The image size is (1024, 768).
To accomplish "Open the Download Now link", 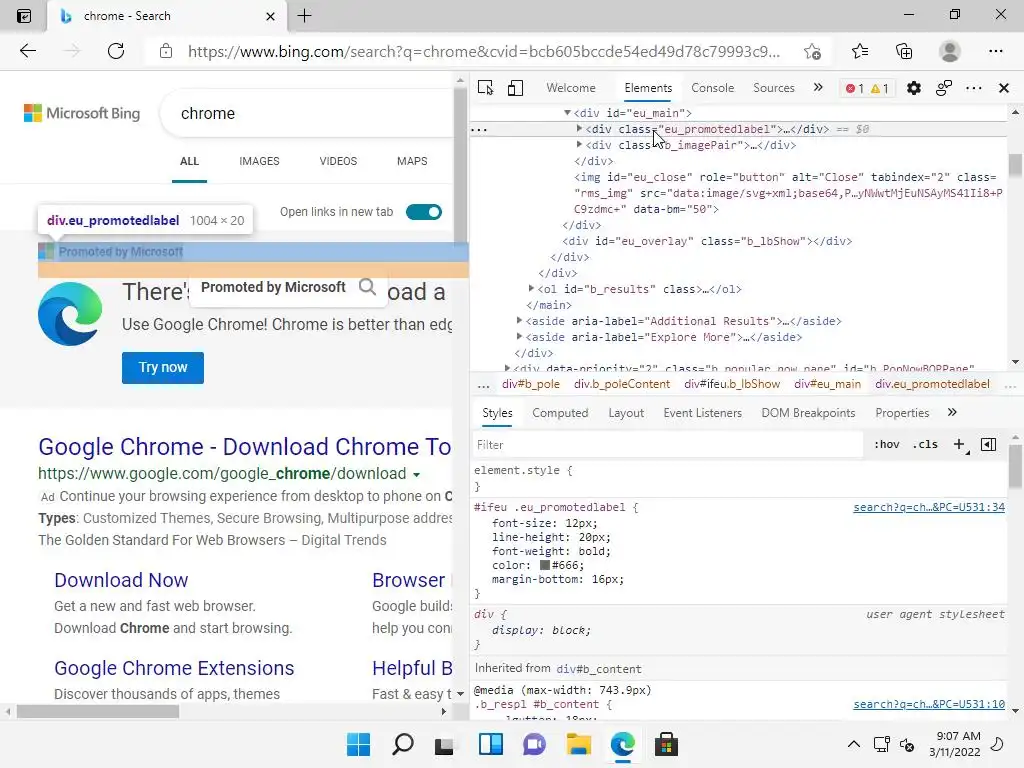I will [x=121, y=580].
